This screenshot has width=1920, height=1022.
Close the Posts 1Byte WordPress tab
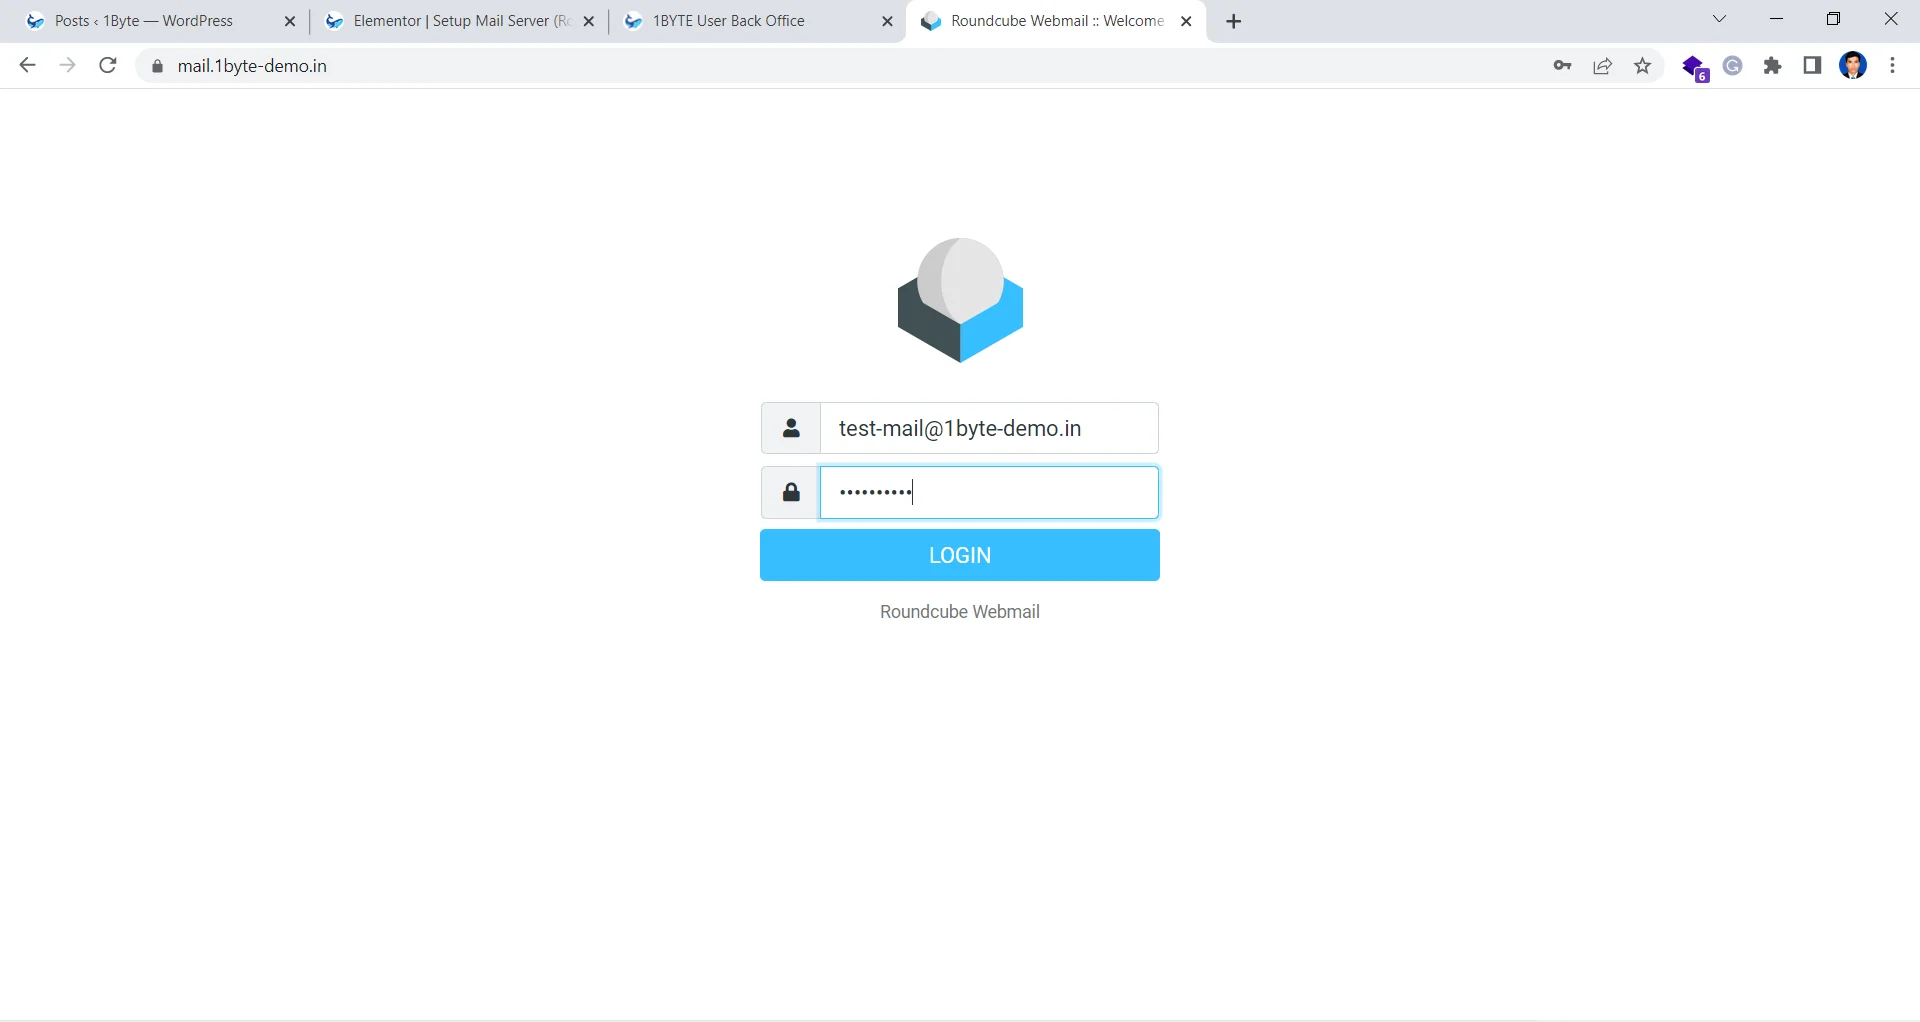click(x=290, y=21)
